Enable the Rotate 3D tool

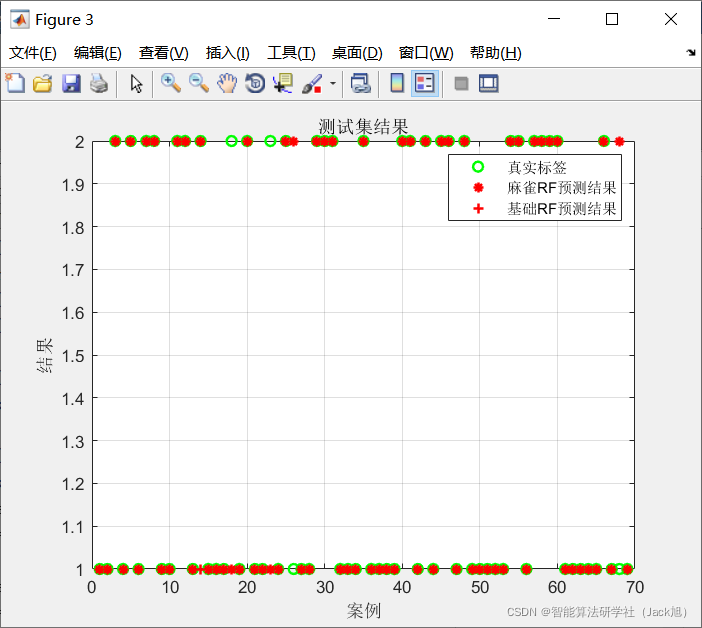click(x=255, y=83)
